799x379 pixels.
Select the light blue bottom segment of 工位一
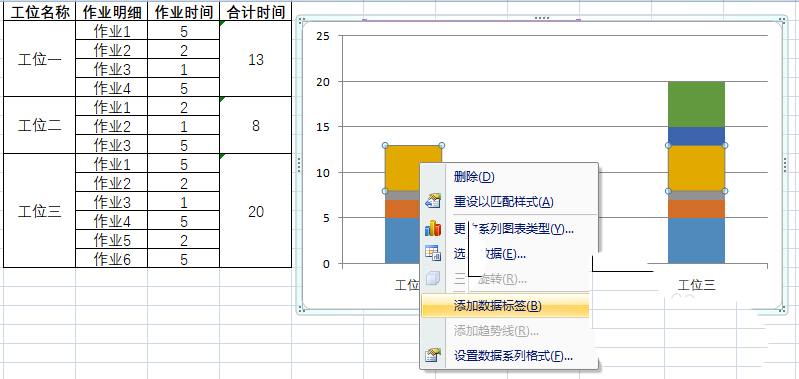point(402,240)
